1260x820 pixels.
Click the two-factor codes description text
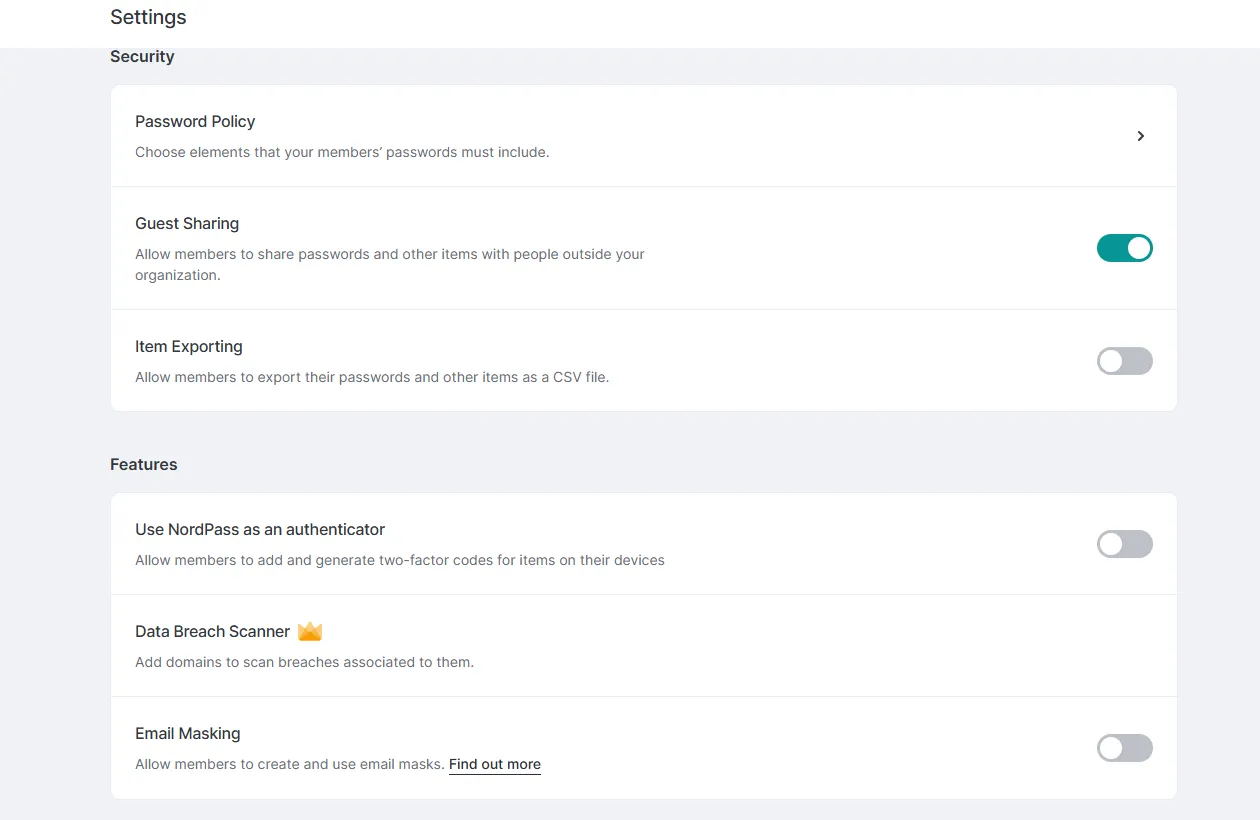point(400,560)
